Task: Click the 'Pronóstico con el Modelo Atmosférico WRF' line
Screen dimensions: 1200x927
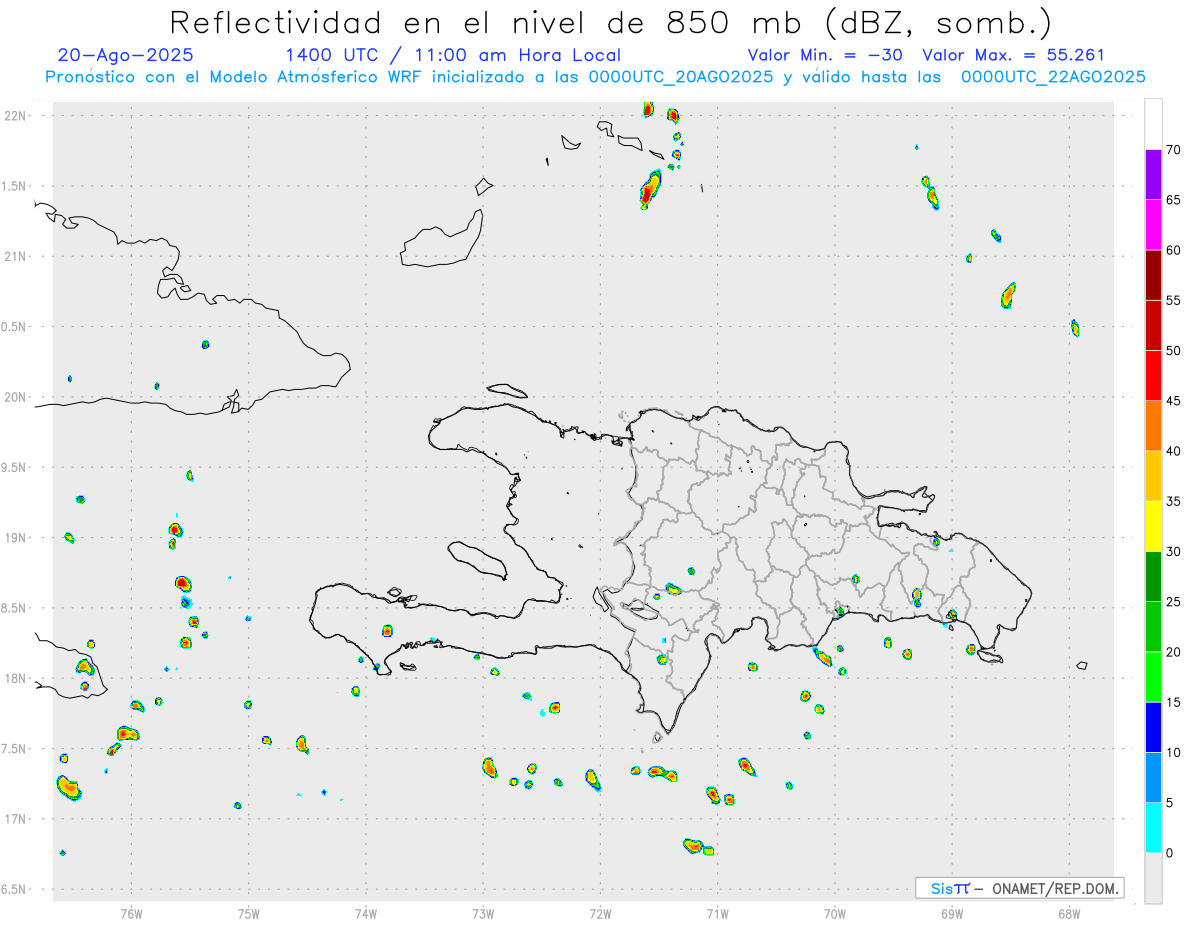Action: click(595, 77)
